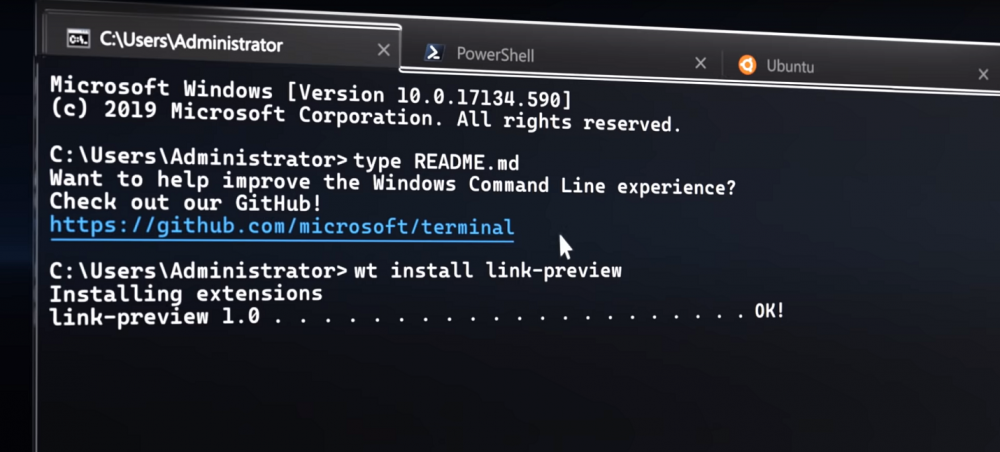Click the 'Check out our GitHub!' text
This screenshot has width=1000, height=452.
(x=186, y=202)
